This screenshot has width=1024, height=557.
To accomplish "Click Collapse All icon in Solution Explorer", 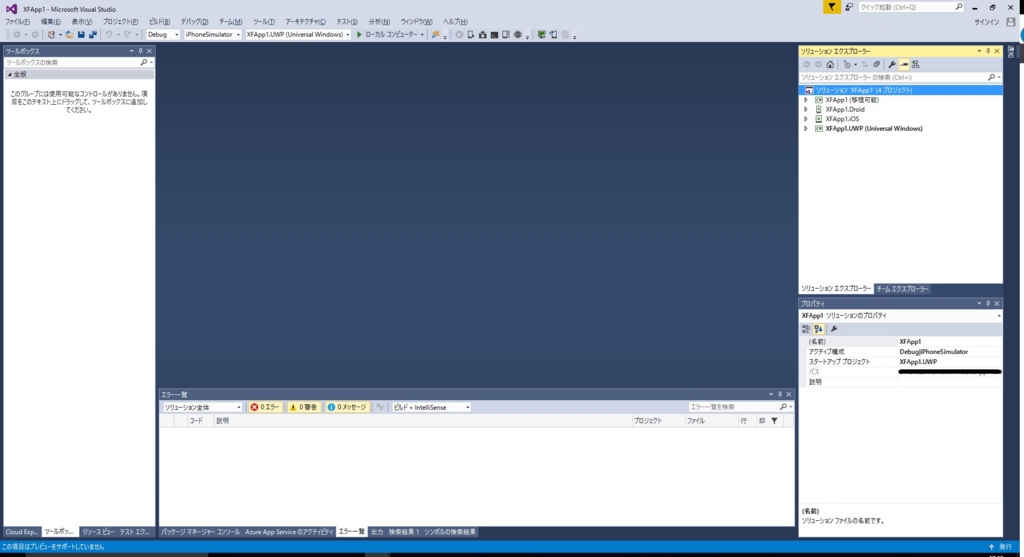I will click(x=876, y=65).
